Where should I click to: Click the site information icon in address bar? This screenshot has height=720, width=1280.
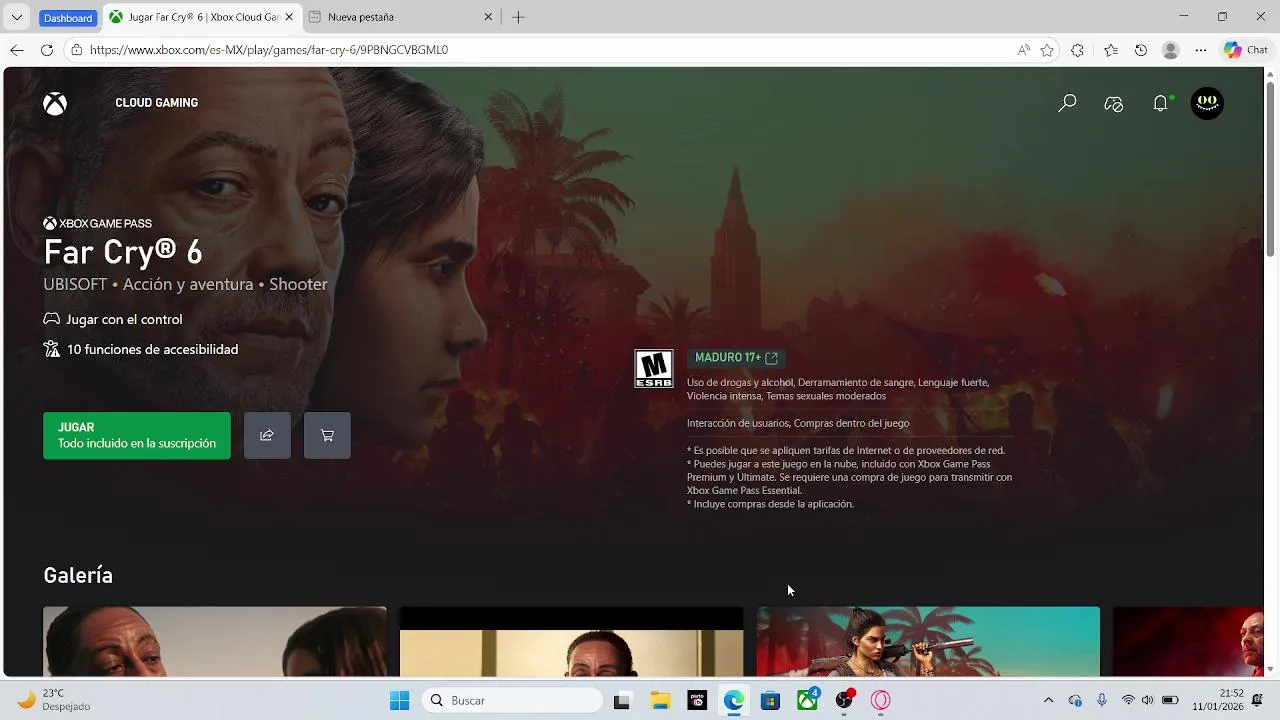tap(77, 50)
